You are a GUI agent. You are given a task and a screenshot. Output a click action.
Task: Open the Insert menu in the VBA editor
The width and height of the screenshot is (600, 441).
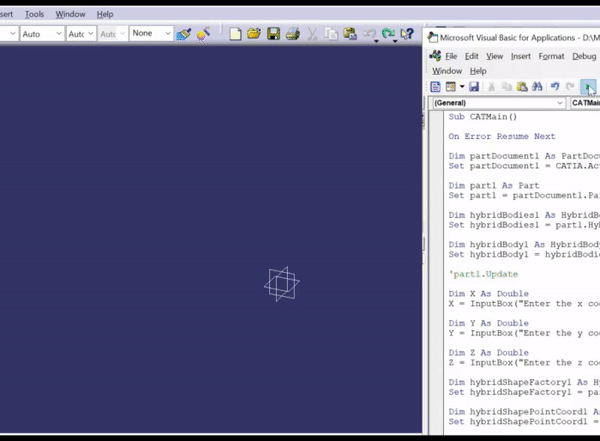(520, 56)
